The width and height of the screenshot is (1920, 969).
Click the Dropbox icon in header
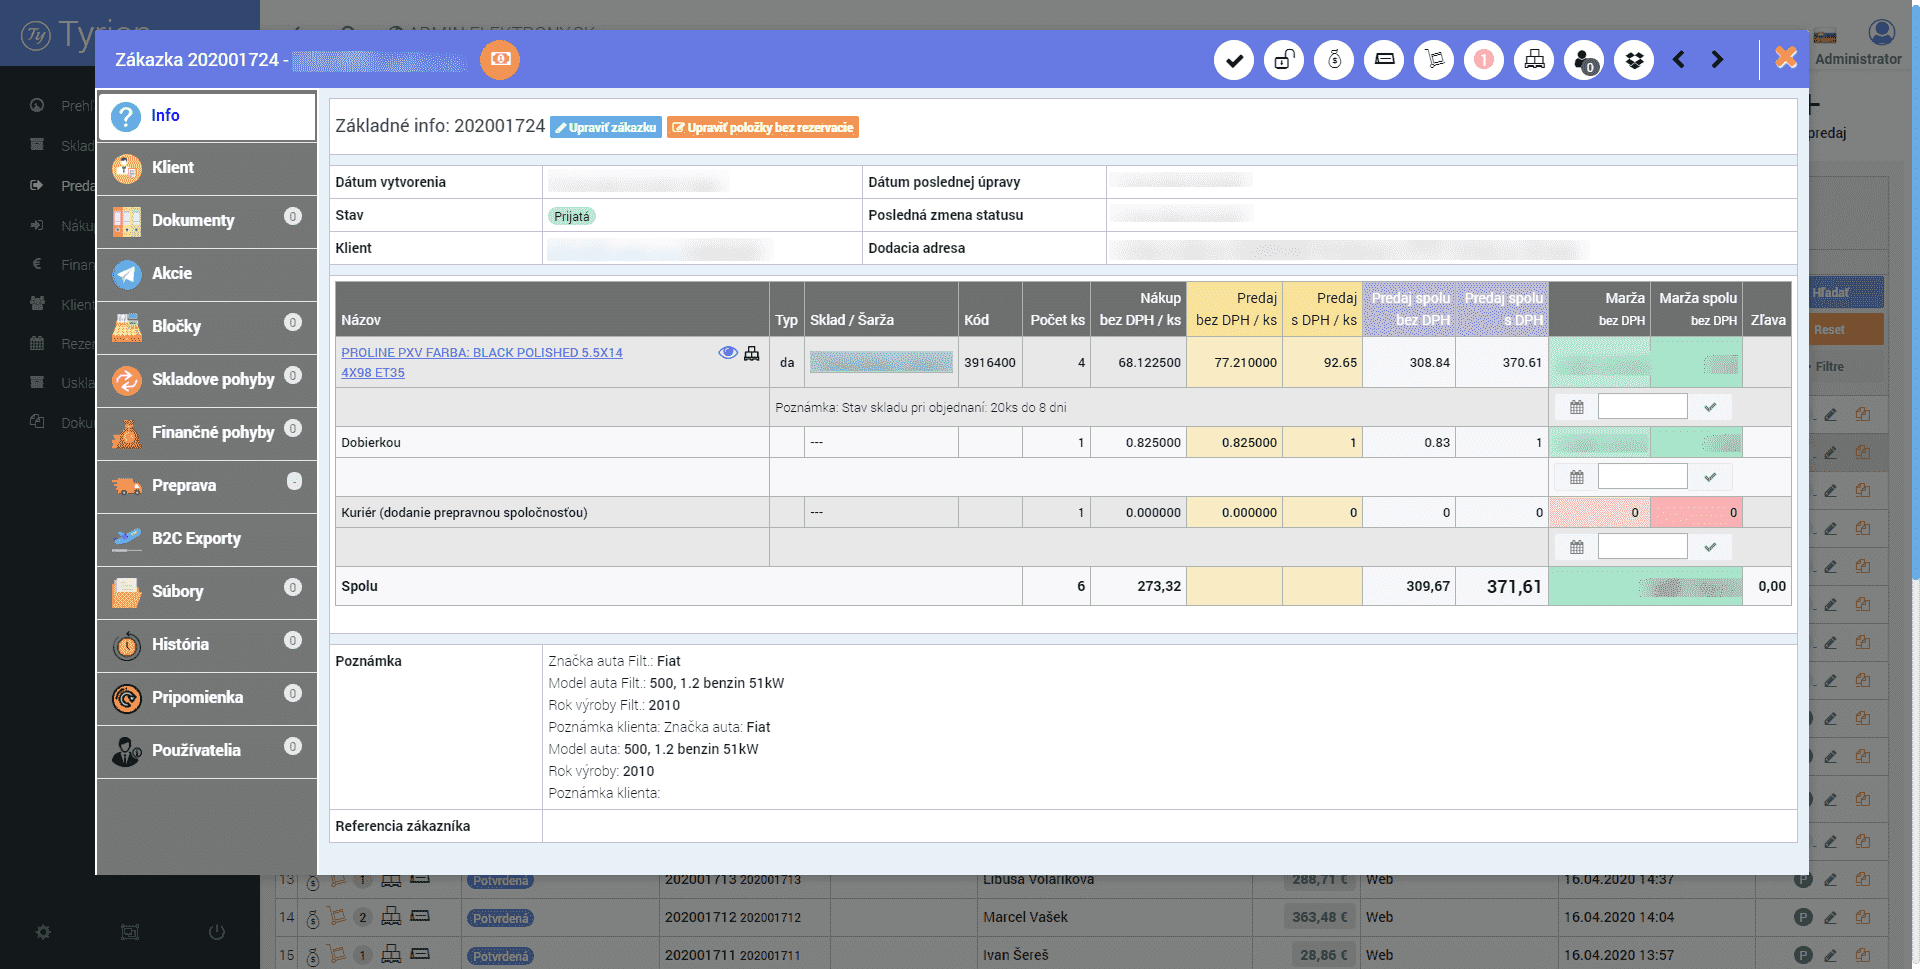pos(1634,60)
